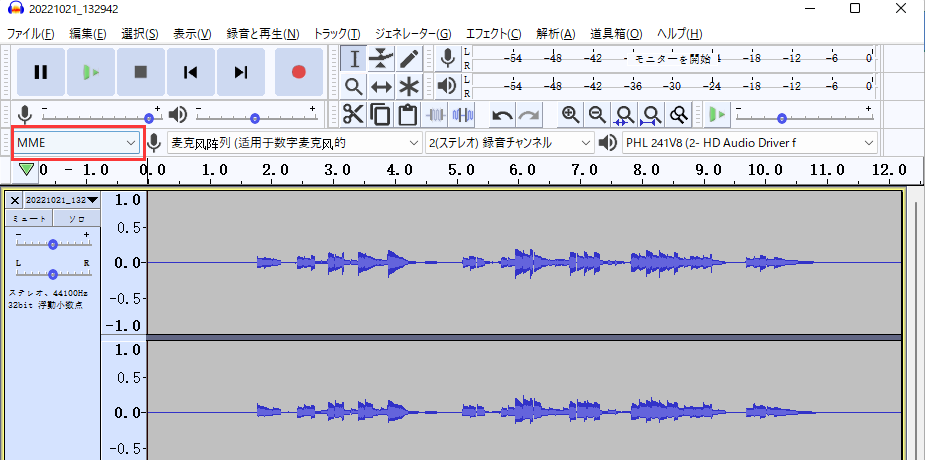The height and width of the screenshot is (460, 925).
Task: Click the 10.0 mark on the timeline ruler
Action: (765, 170)
